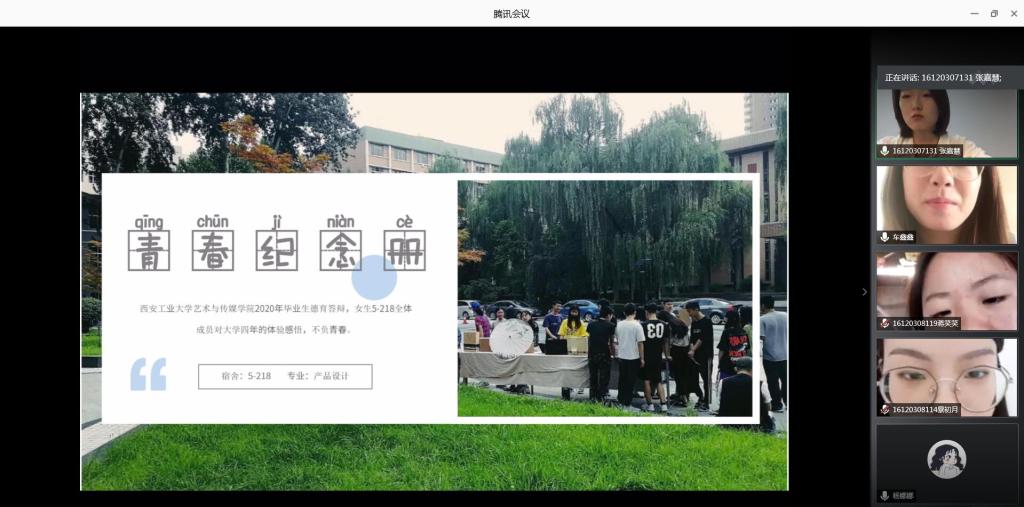Click the campus event photo on slide
Image resolution: width=1024 pixels, height=507 pixels.
tap(604, 297)
